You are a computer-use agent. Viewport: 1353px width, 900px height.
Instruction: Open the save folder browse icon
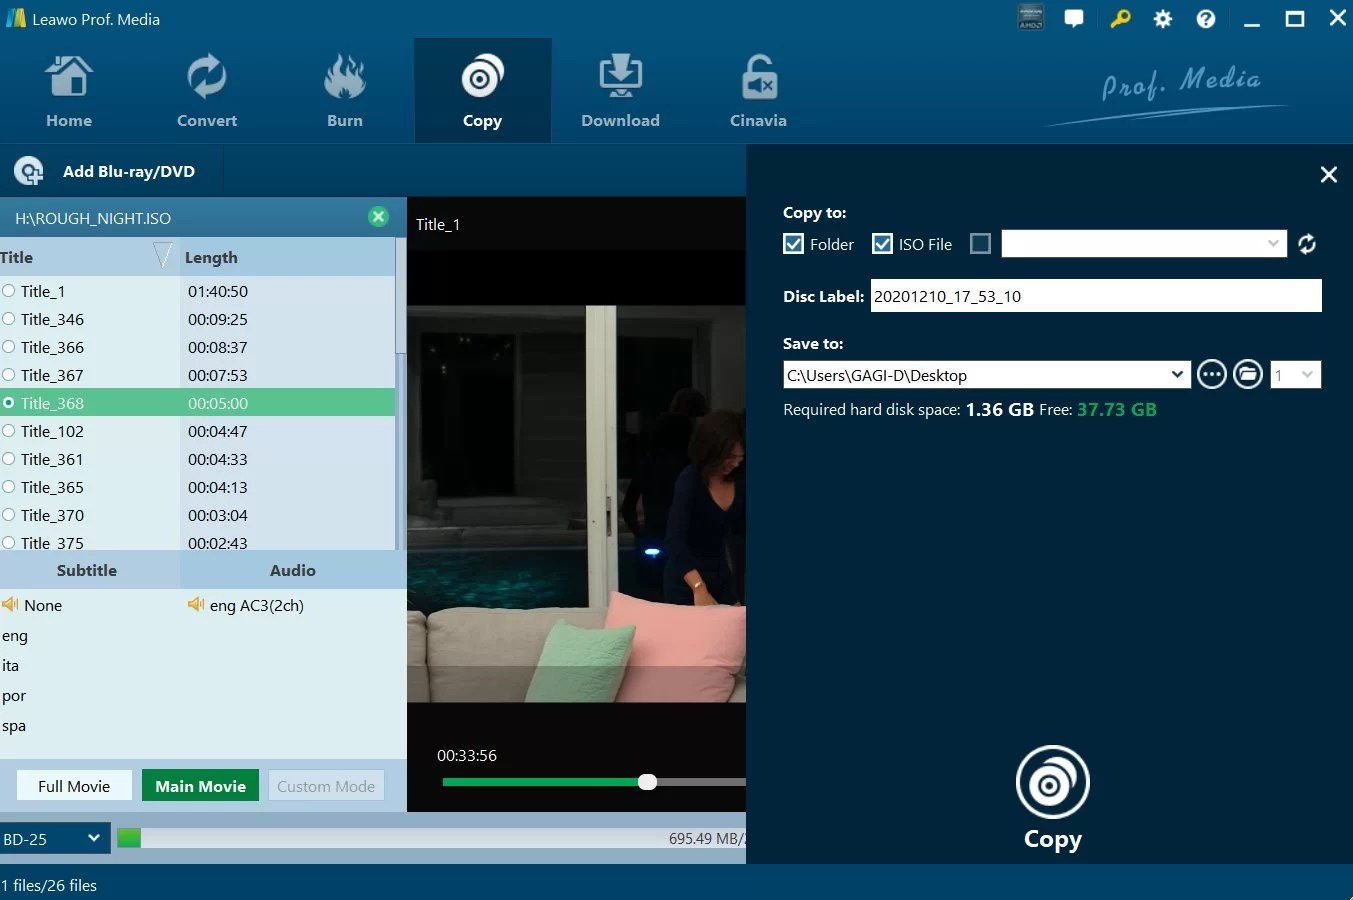(1248, 374)
